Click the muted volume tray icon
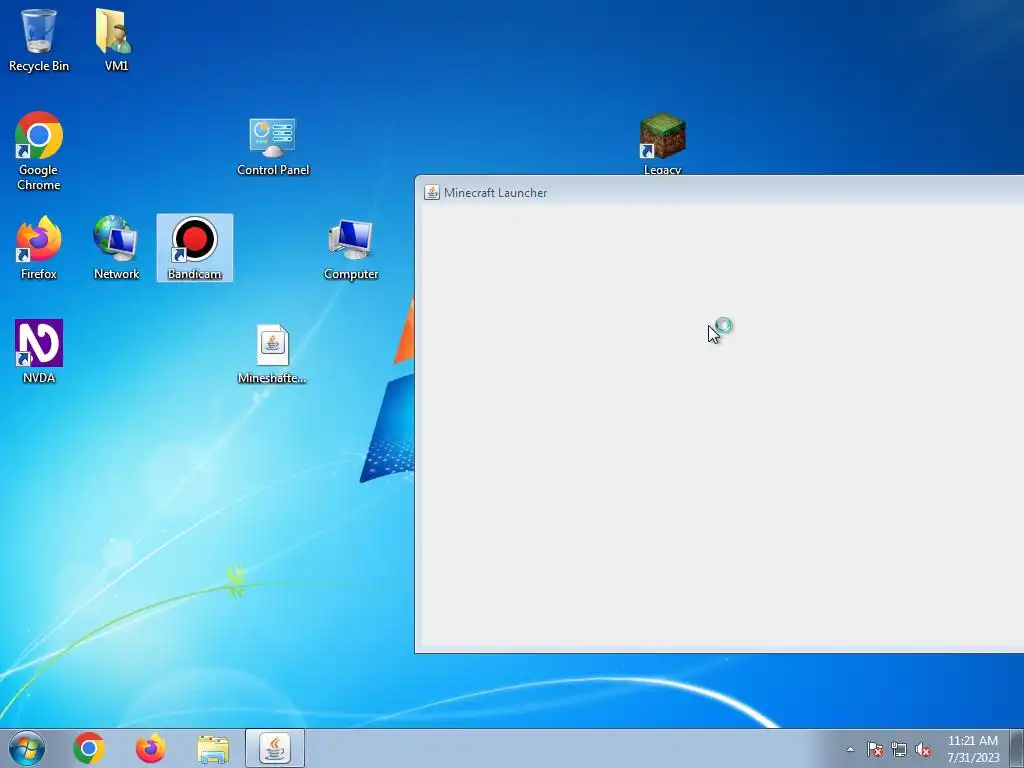1024x768 pixels. (923, 749)
